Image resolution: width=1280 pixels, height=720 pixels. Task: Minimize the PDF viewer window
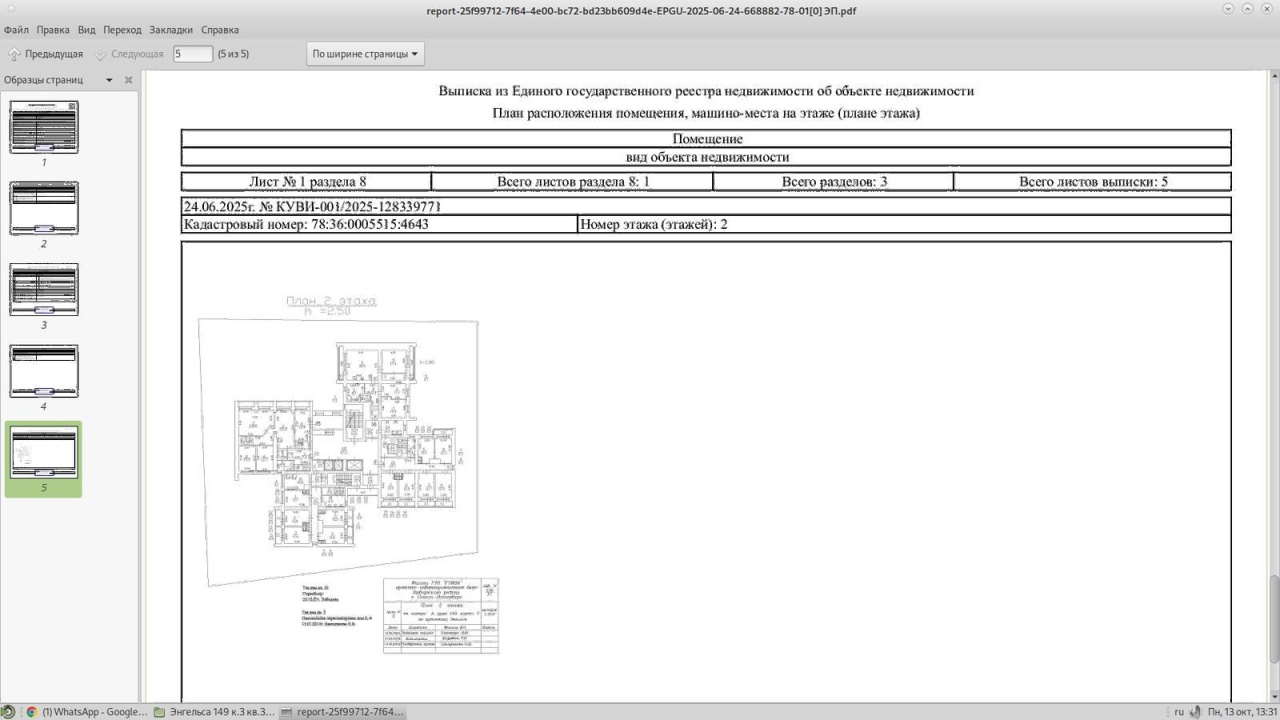(1228, 9)
